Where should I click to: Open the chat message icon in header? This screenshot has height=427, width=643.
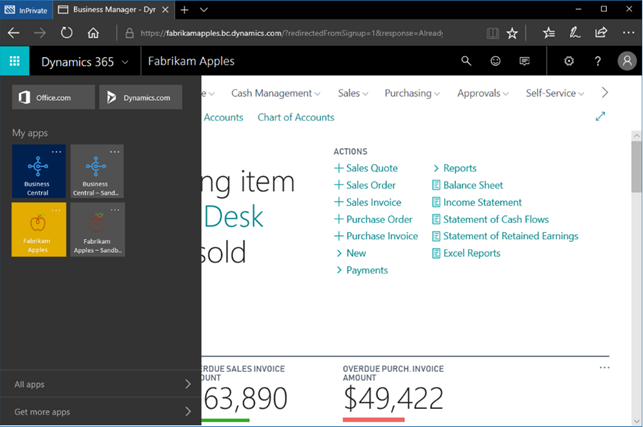coord(524,61)
